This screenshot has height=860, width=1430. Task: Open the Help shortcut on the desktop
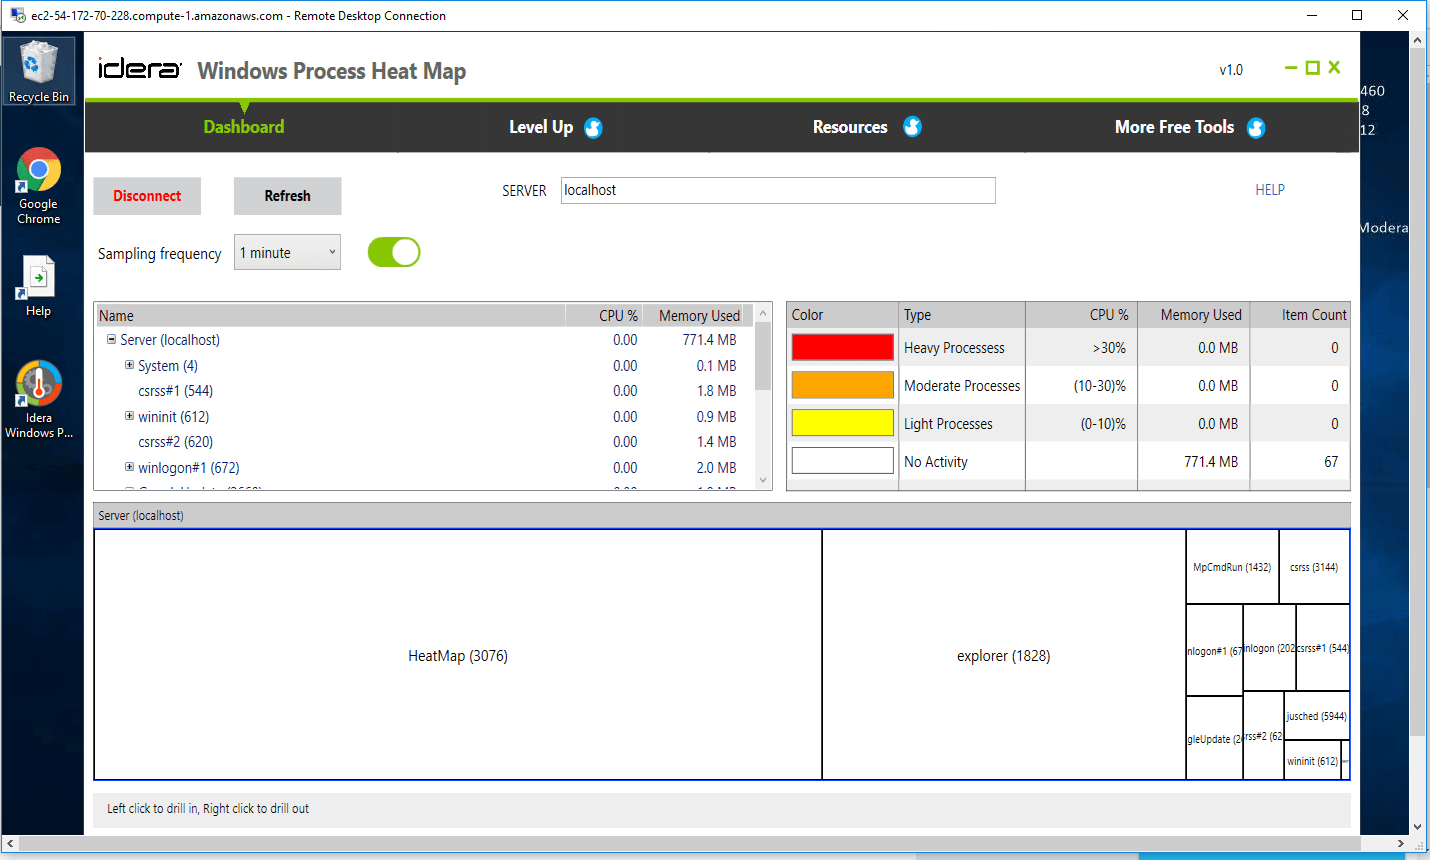[38, 278]
